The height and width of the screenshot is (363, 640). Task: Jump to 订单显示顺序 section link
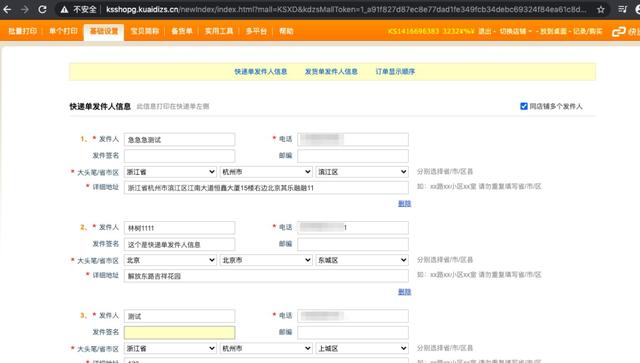coord(395,71)
